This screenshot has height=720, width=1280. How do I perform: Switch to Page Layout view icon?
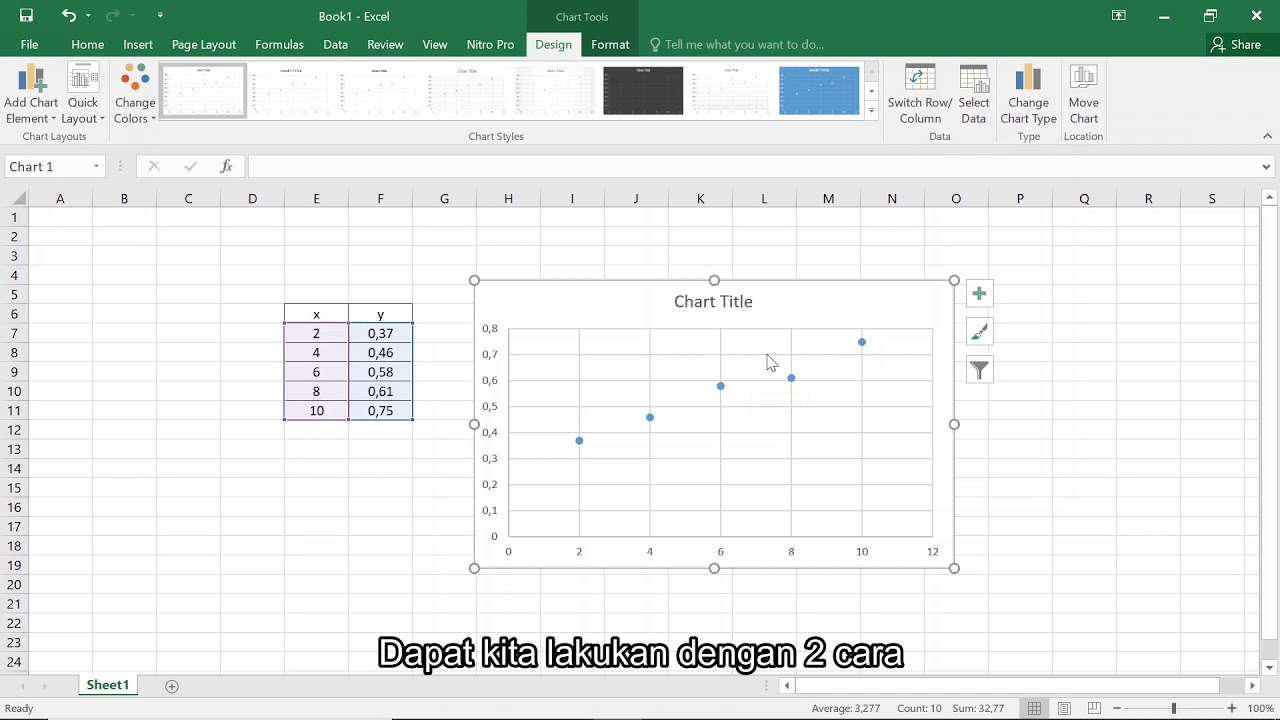click(1064, 708)
